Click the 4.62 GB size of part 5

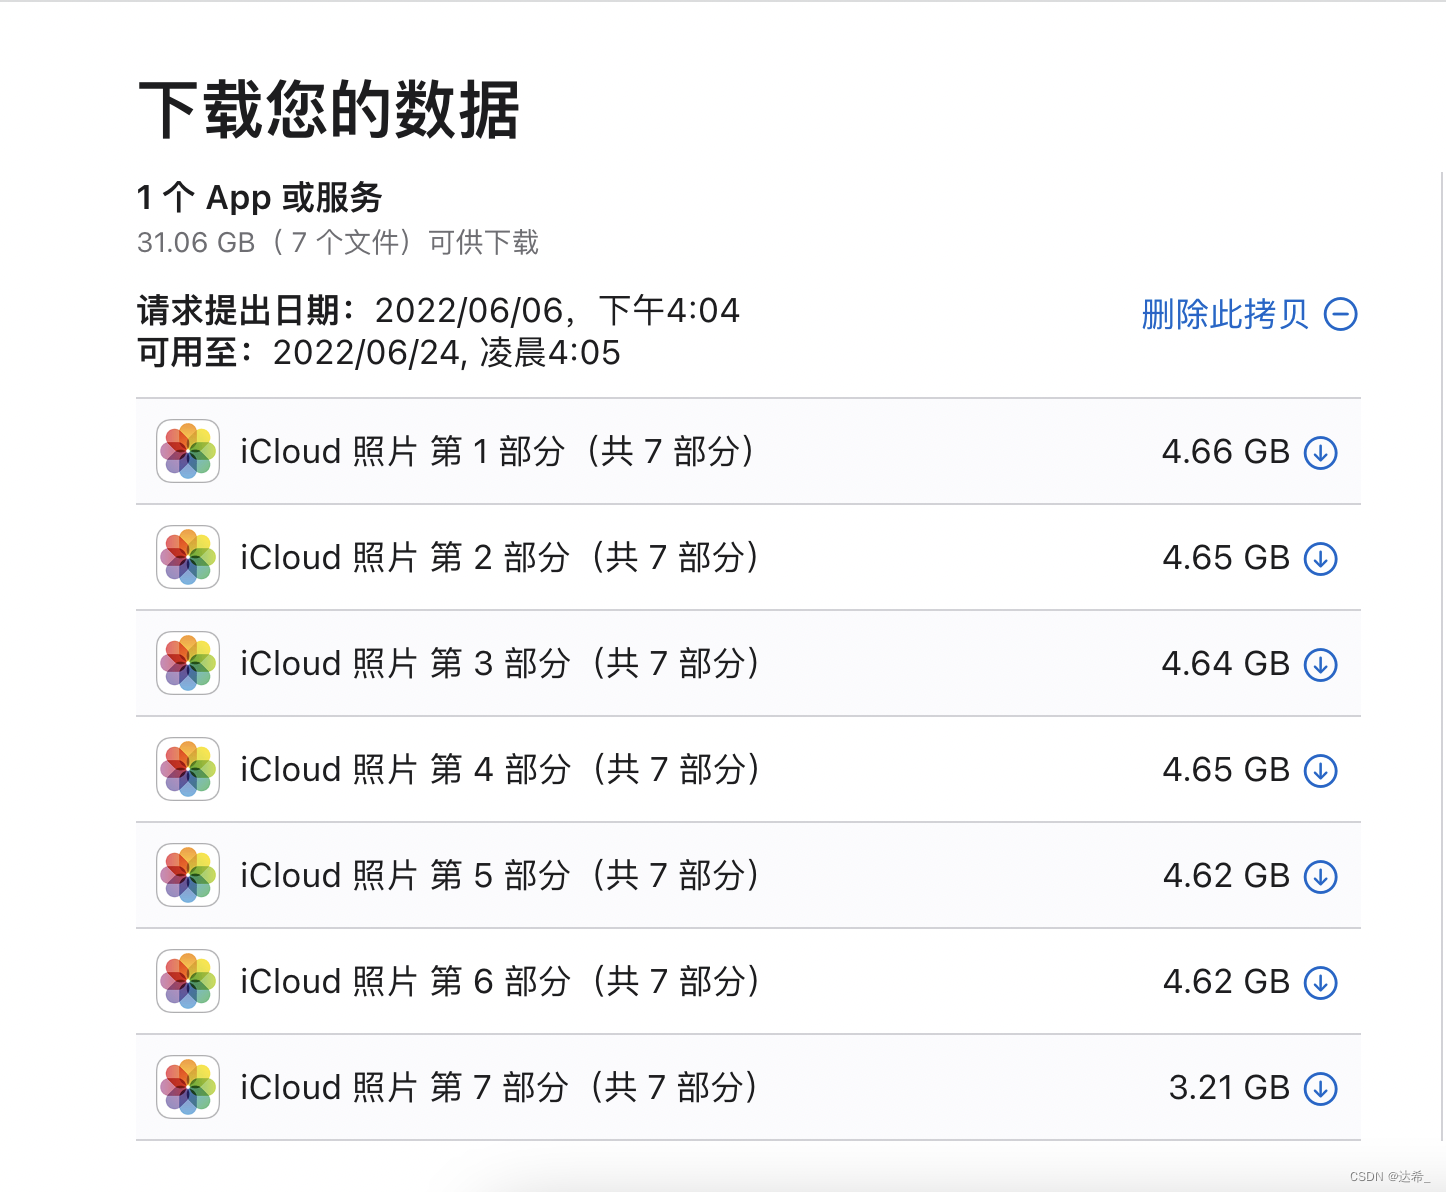[x=1226, y=876]
